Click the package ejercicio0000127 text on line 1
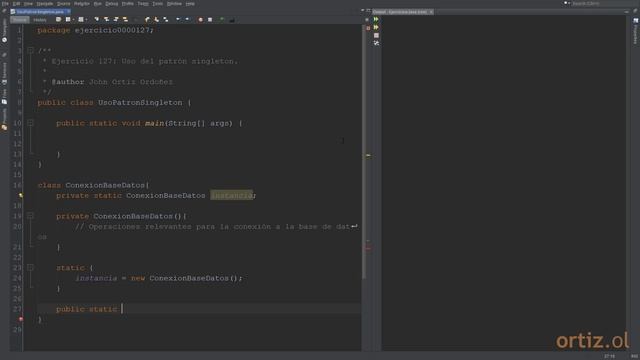This screenshot has height=360, width=640. (x=112, y=30)
